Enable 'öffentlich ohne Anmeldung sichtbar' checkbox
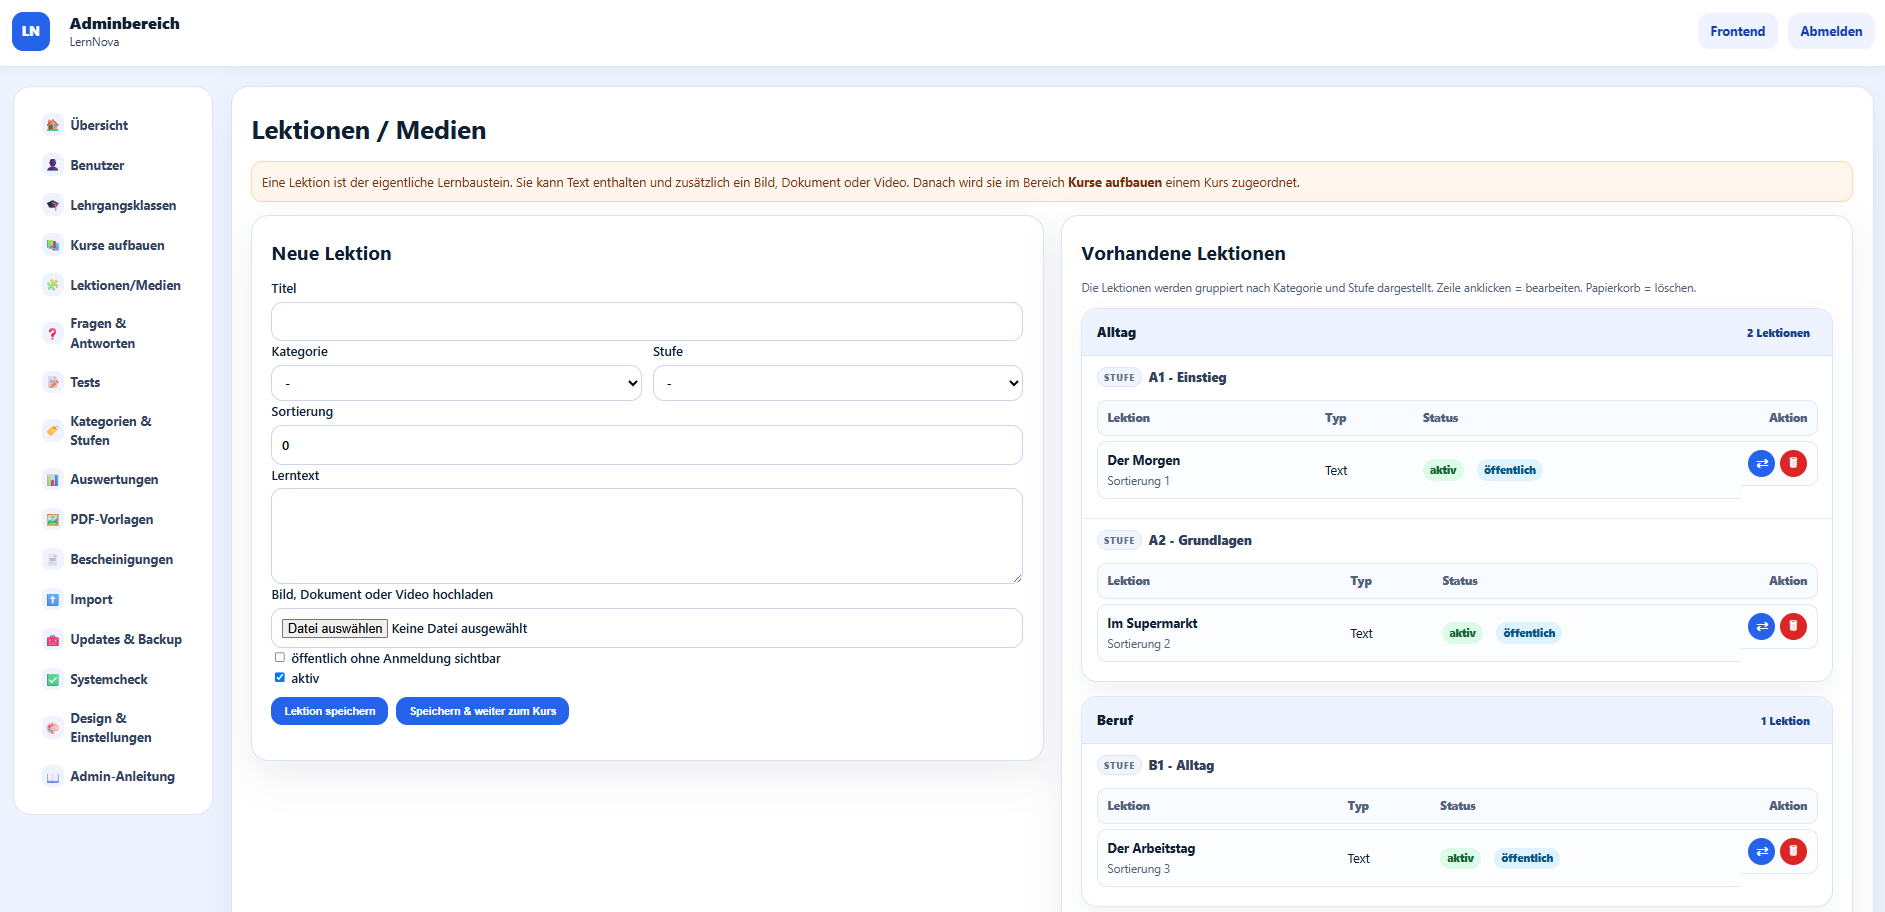Image resolution: width=1885 pixels, height=912 pixels. pyautogui.click(x=280, y=658)
